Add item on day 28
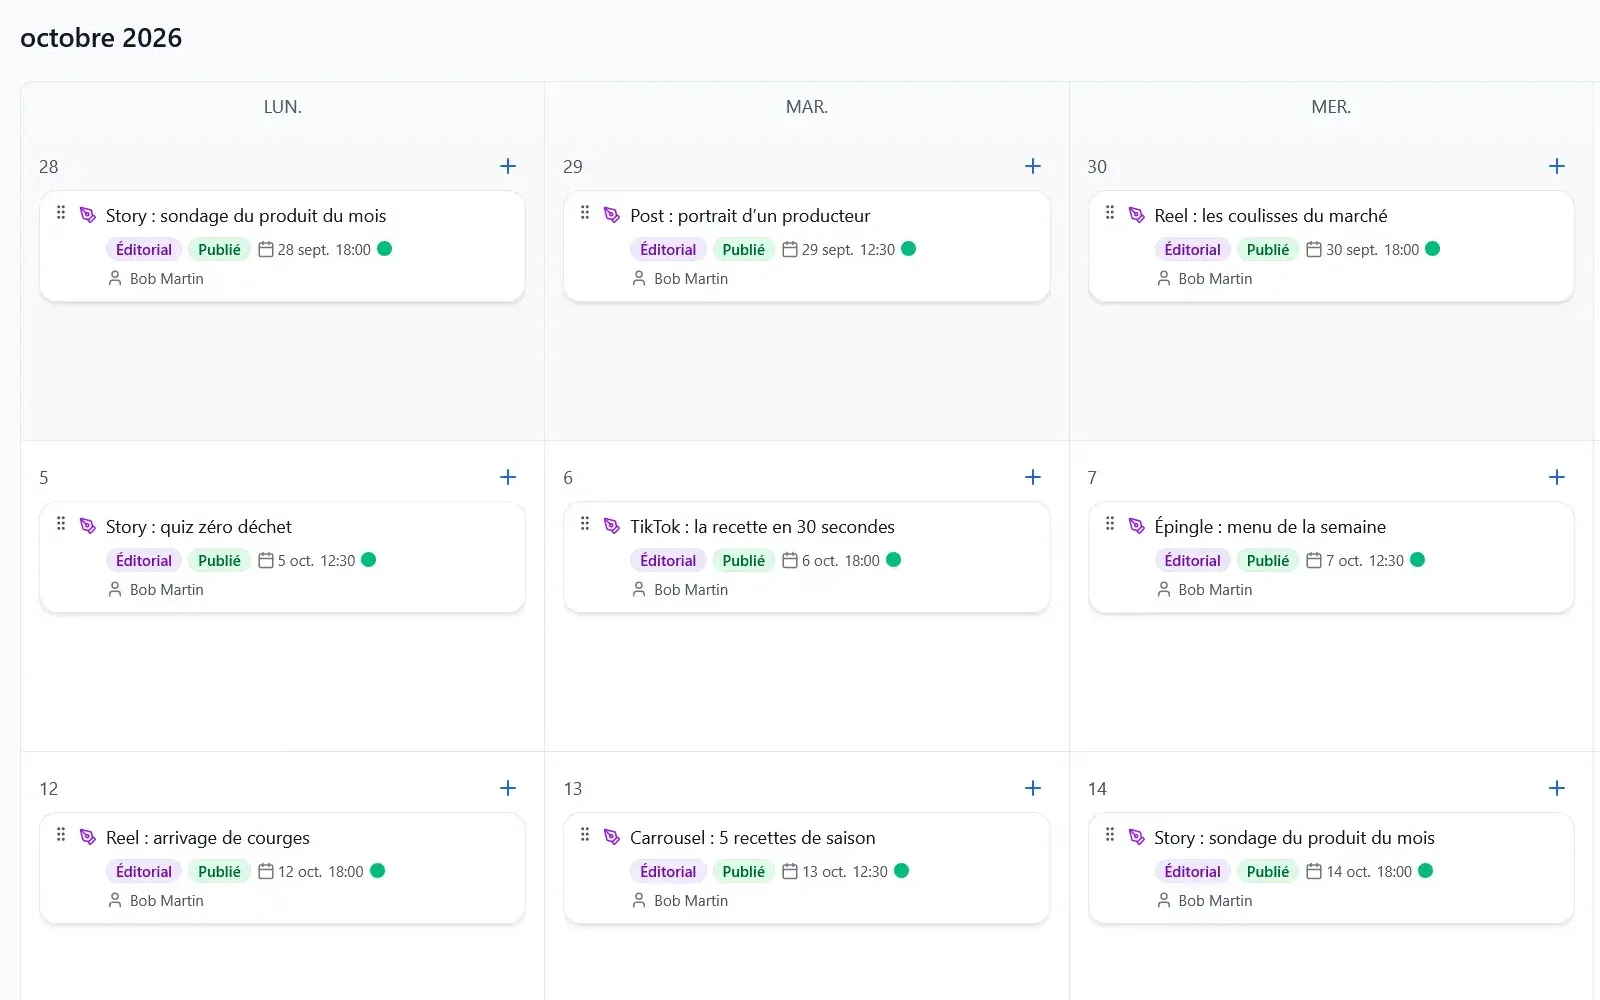 pyautogui.click(x=508, y=166)
